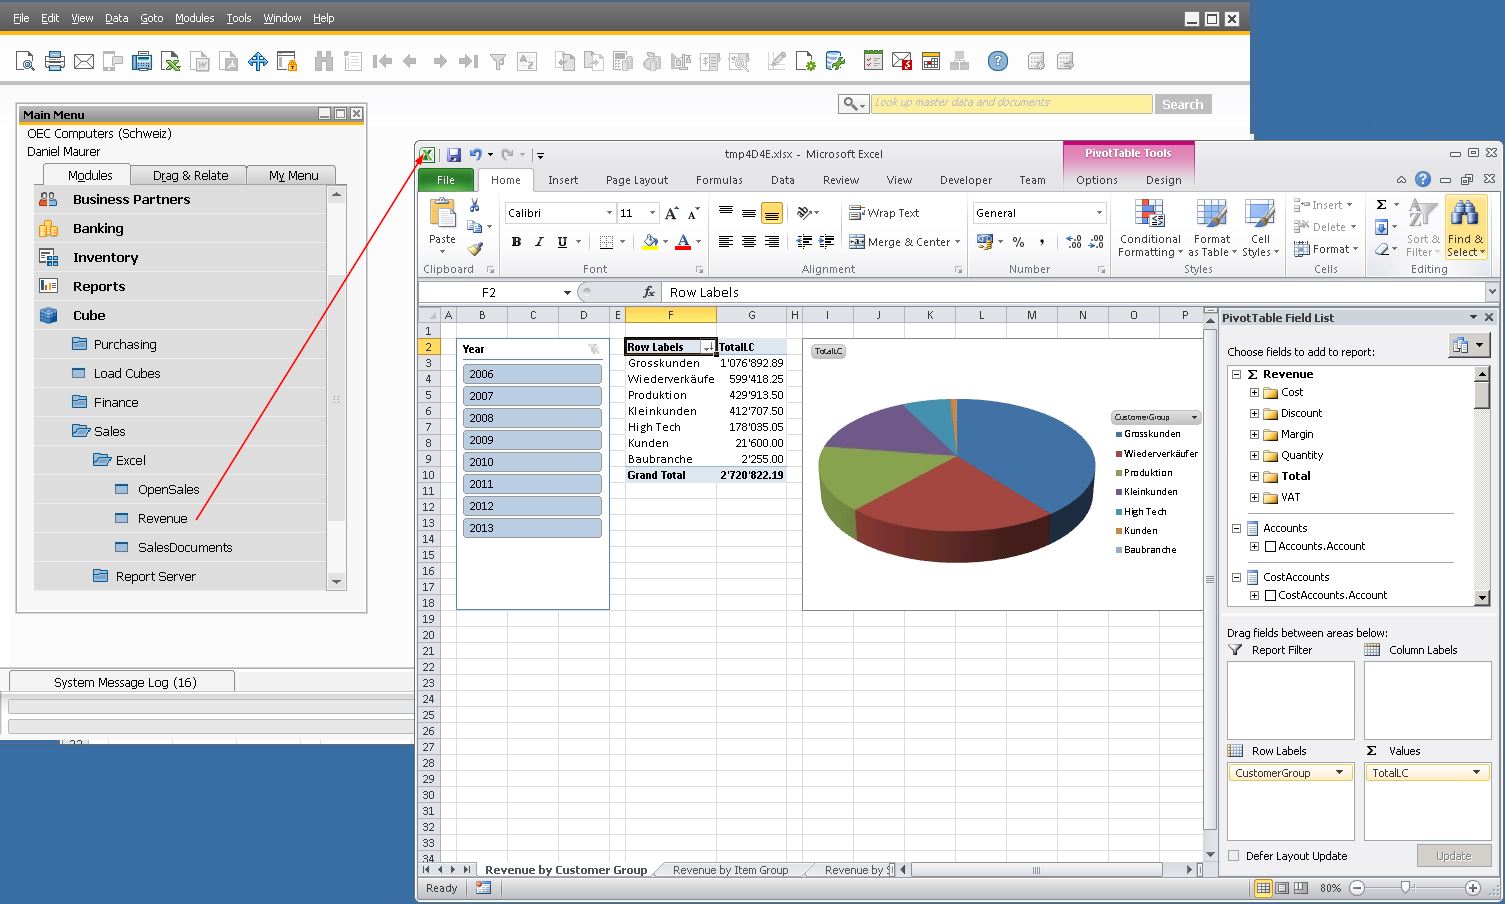Toggle Italic formatting in Excel

pyautogui.click(x=539, y=242)
